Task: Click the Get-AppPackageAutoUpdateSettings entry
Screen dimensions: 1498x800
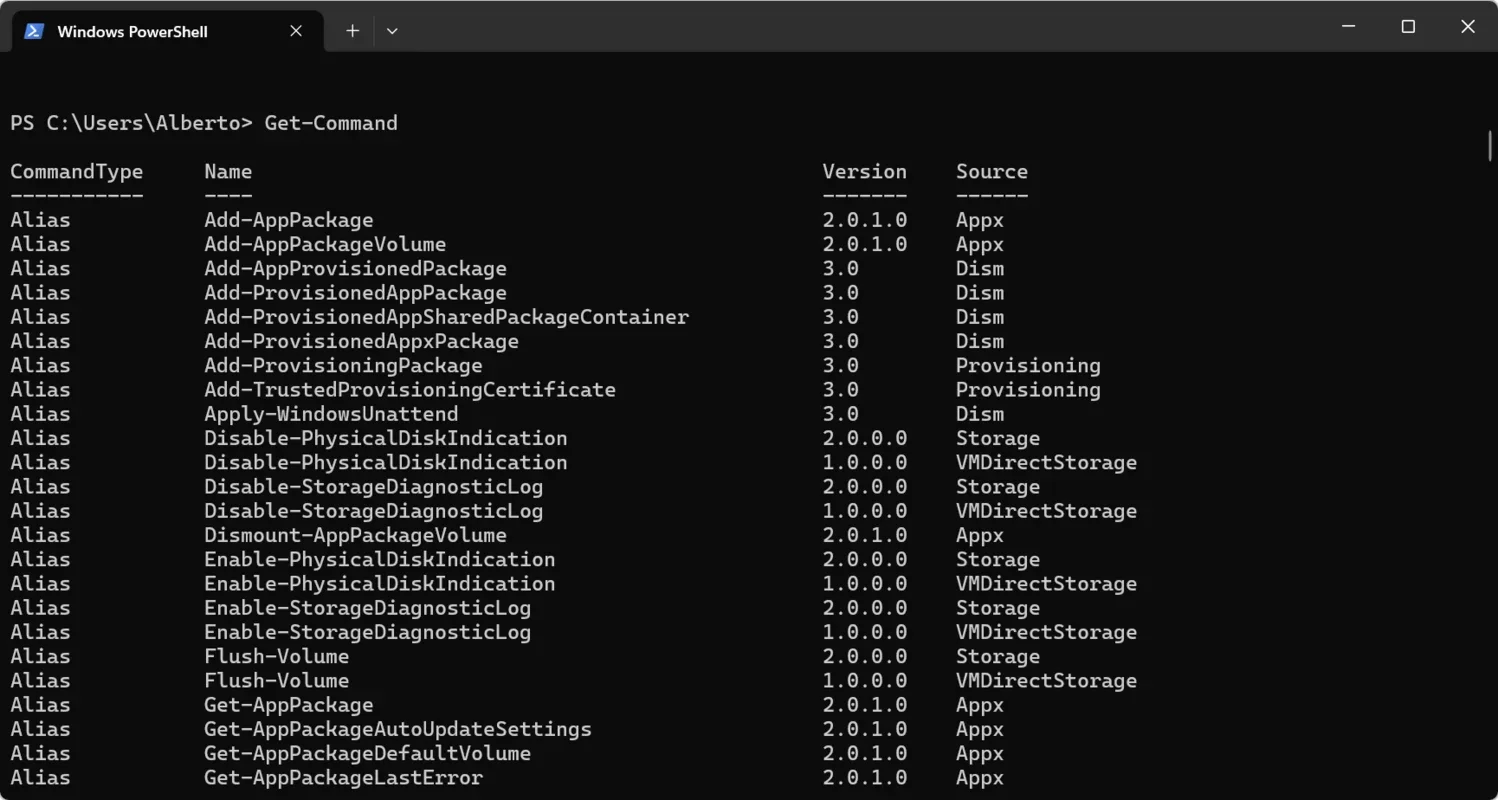Action: [398, 729]
